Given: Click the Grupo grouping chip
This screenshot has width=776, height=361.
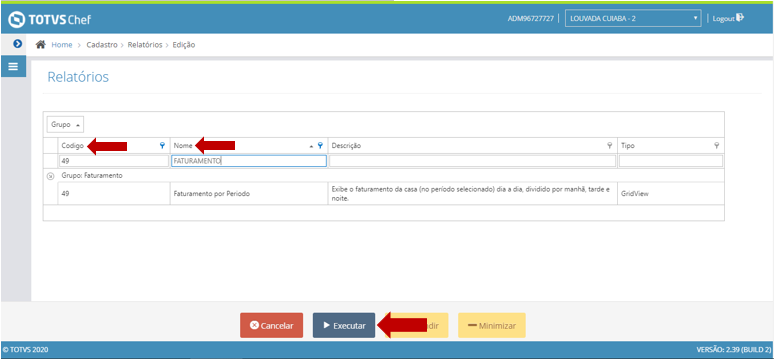Looking at the screenshot, I should [x=65, y=125].
